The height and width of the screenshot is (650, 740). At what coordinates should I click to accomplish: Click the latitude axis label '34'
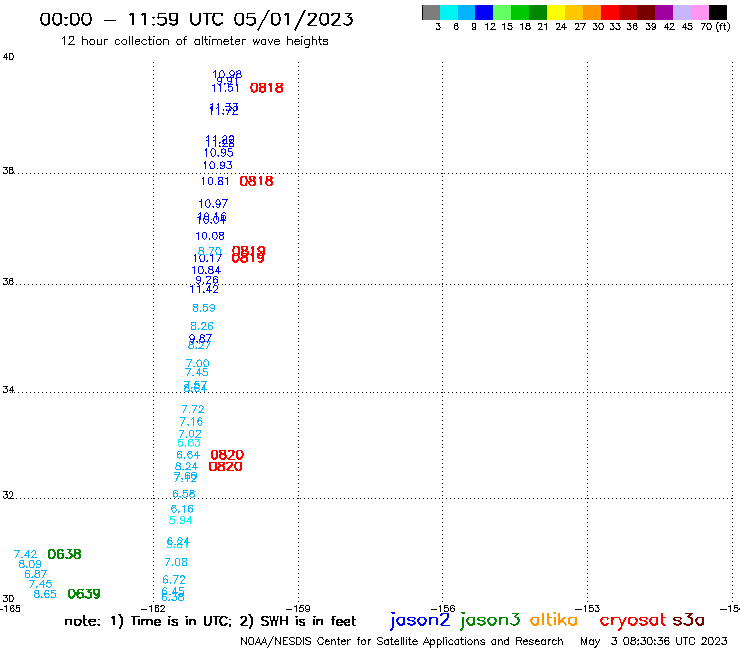[x=8, y=390]
